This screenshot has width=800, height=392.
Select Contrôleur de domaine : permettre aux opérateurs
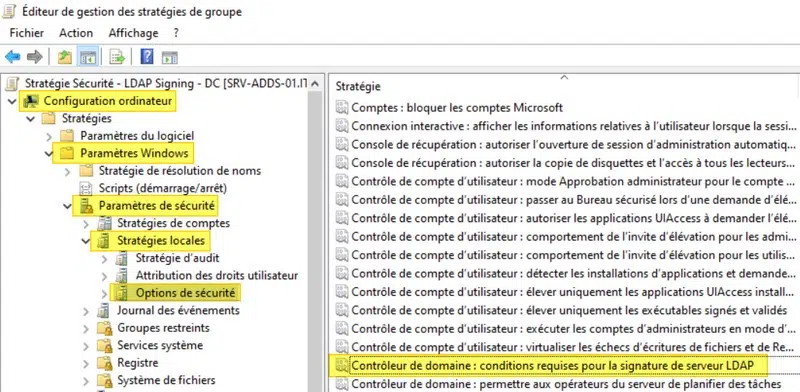566,383
